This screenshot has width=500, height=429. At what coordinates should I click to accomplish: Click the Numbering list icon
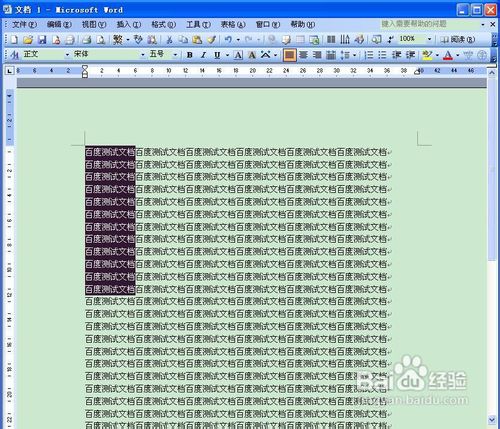[x=369, y=55]
